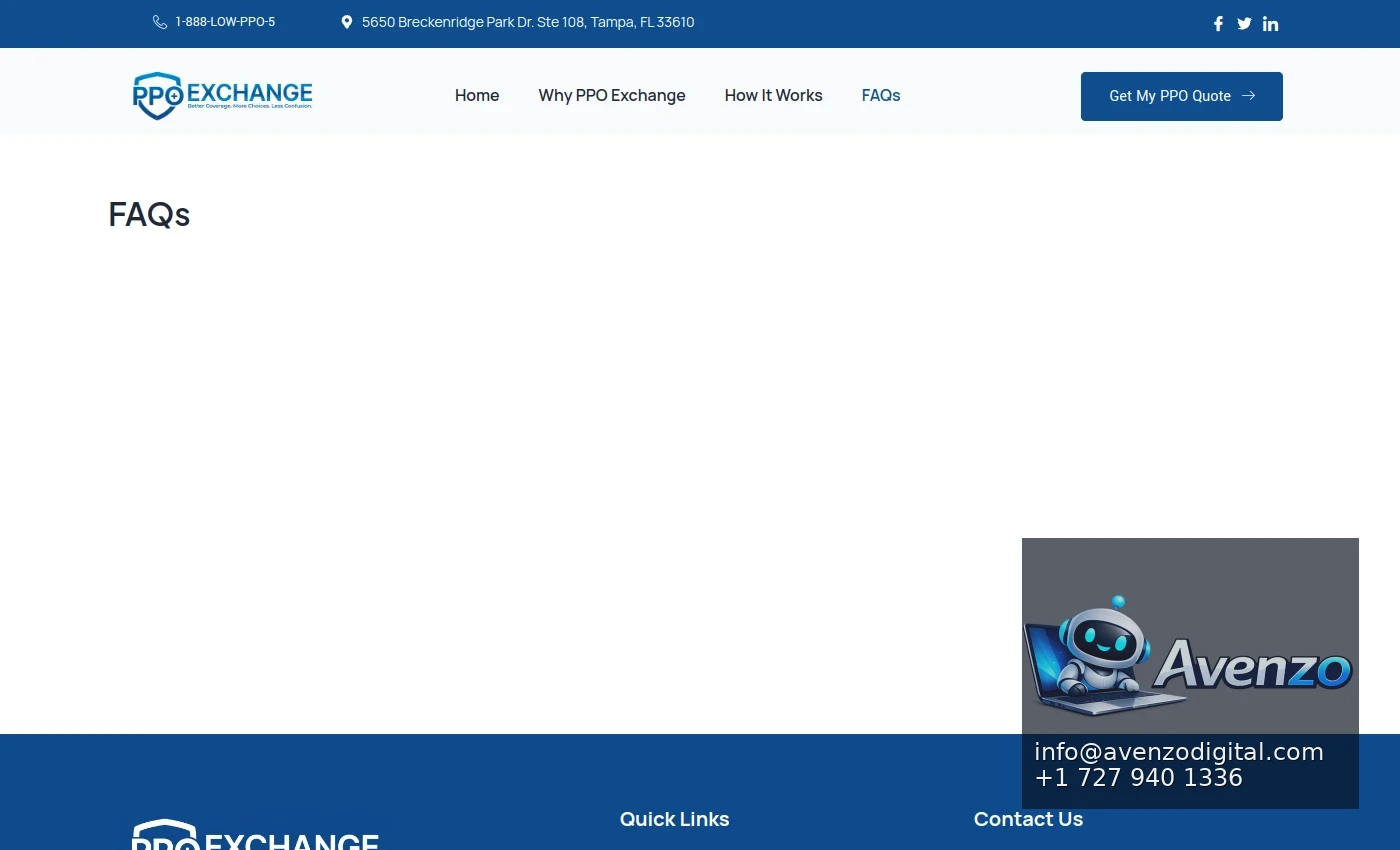Click phone number 1-888-LOW-PPO-5

tap(225, 22)
